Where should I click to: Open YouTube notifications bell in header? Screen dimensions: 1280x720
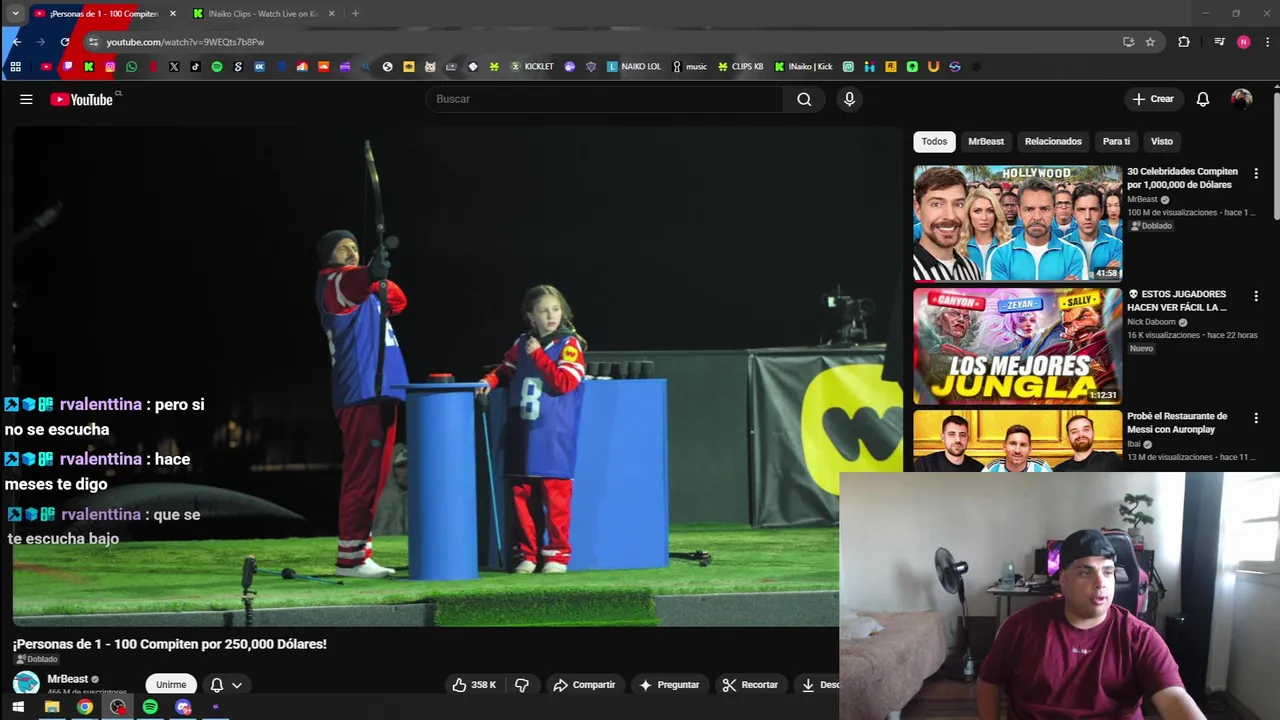click(x=1203, y=99)
